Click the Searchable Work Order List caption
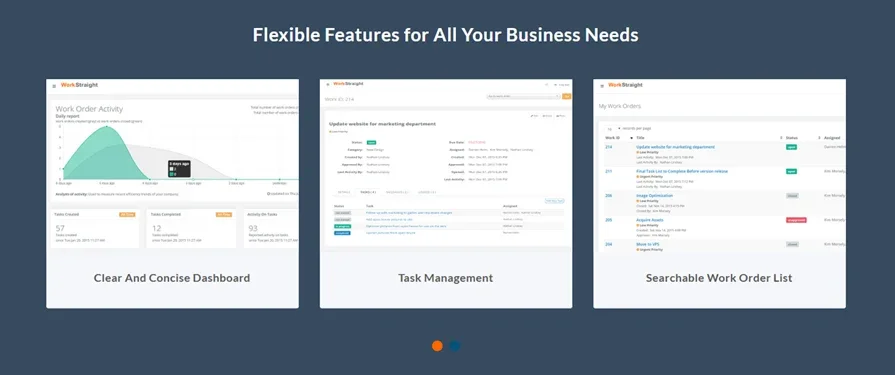This screenshot has height=375, width=895. click(x=719, y=279)
